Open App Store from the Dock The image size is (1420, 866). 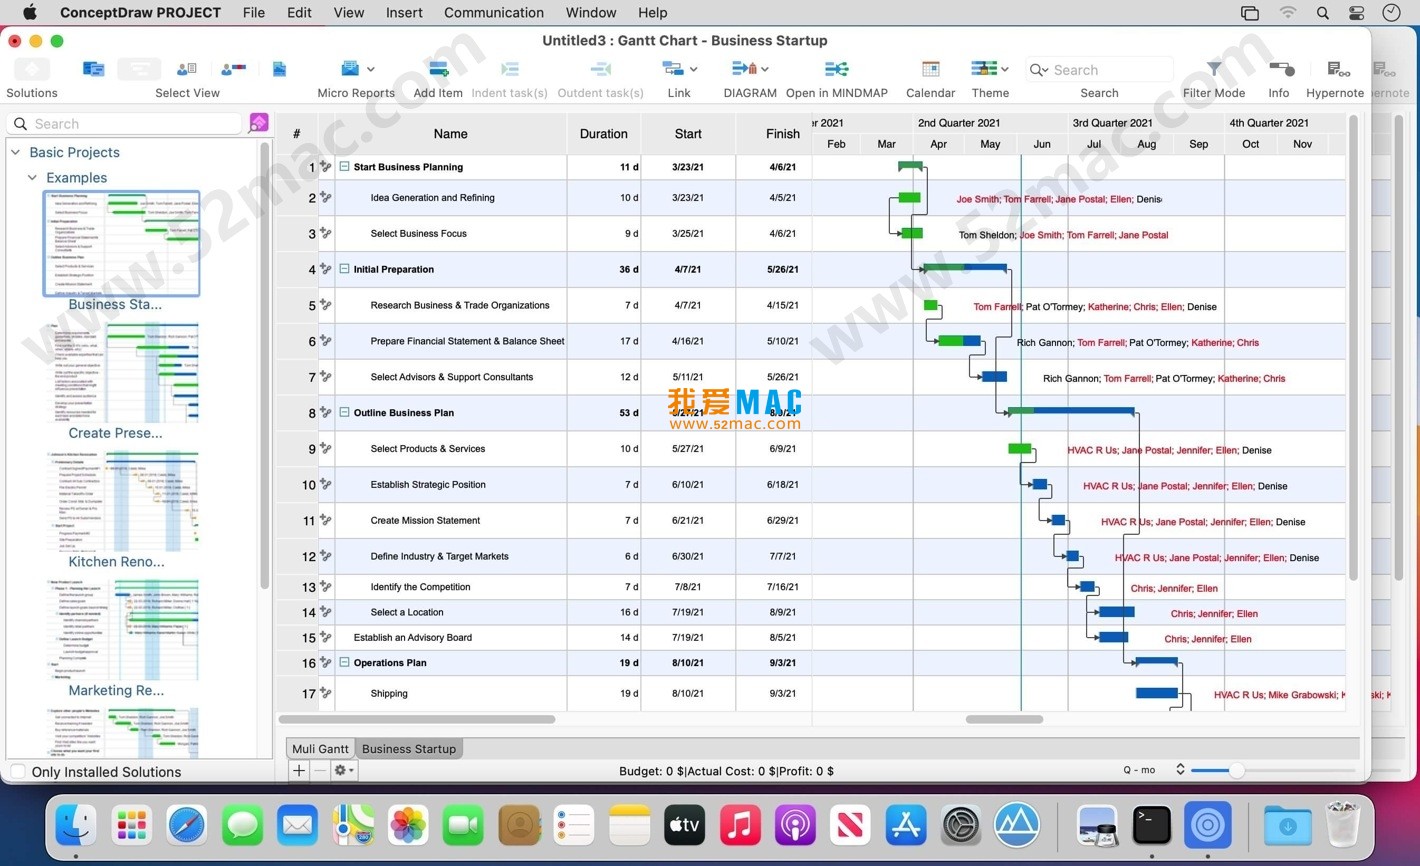(906, 825)
